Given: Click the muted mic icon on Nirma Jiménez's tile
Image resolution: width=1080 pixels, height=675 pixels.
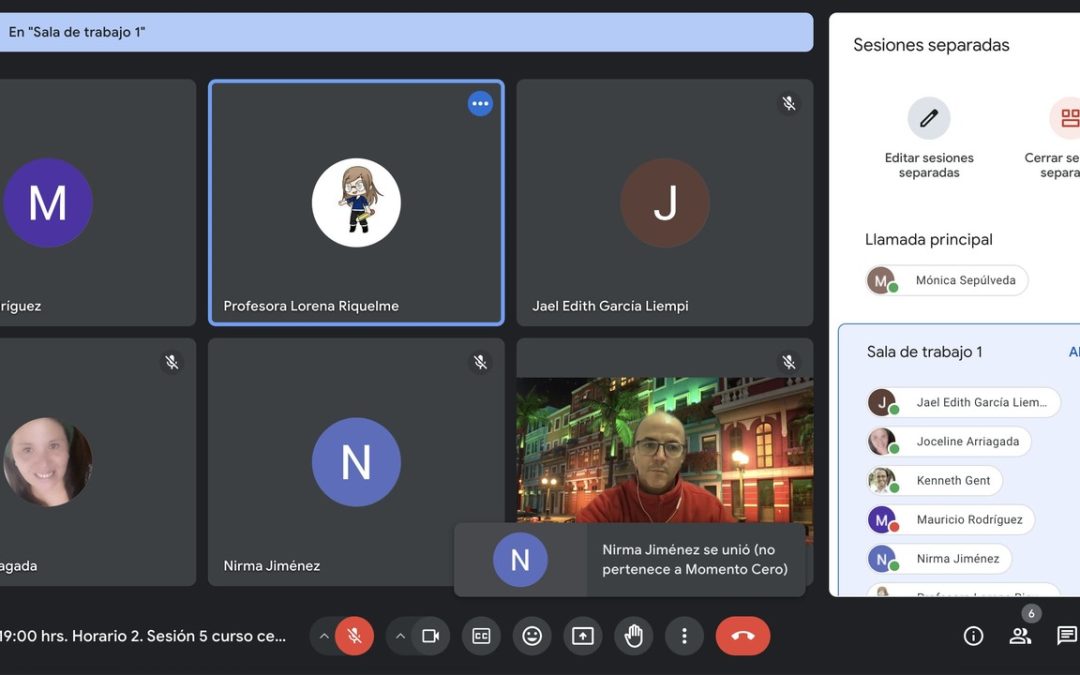Looking at the screenshot, I should coord(480,362).
